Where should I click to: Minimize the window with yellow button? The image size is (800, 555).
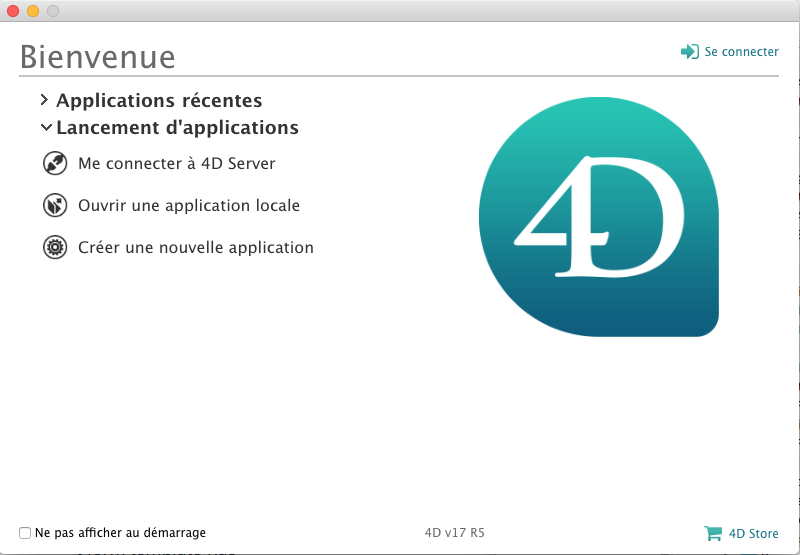click(x=33, y=11)
